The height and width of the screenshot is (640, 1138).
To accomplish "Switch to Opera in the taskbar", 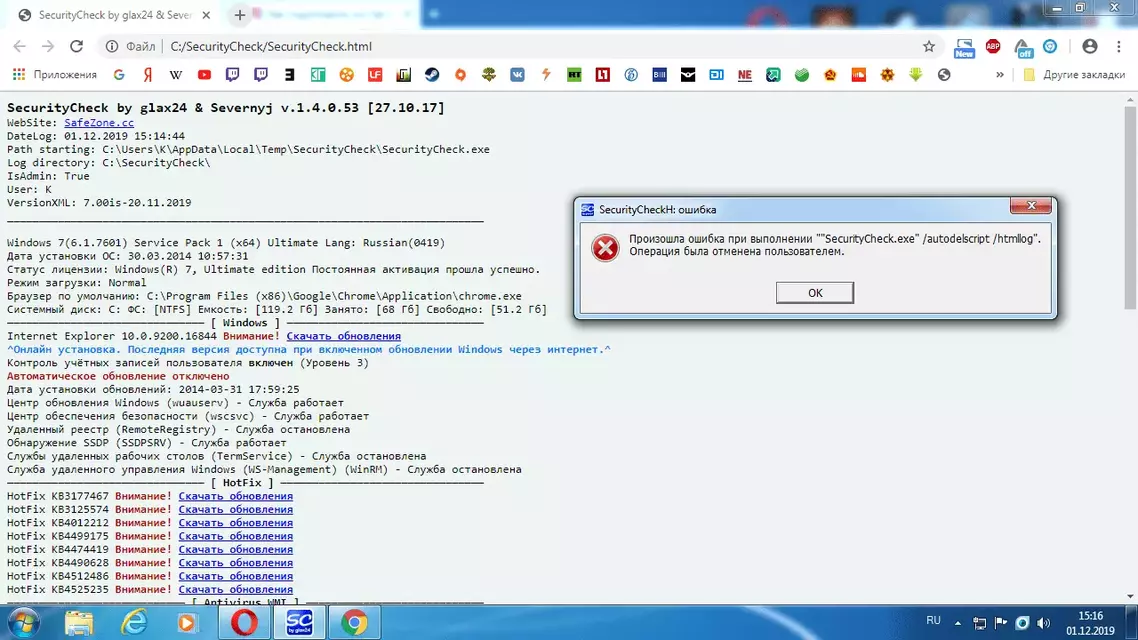I will tap(245, 623).
